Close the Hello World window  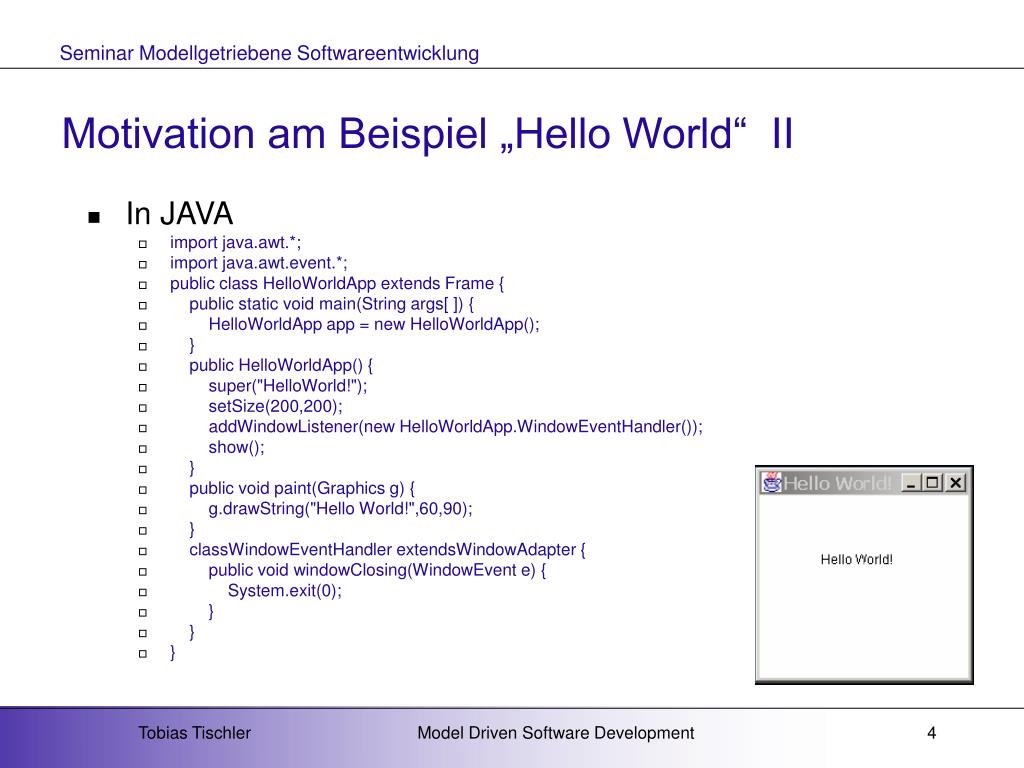coord(955,483)
